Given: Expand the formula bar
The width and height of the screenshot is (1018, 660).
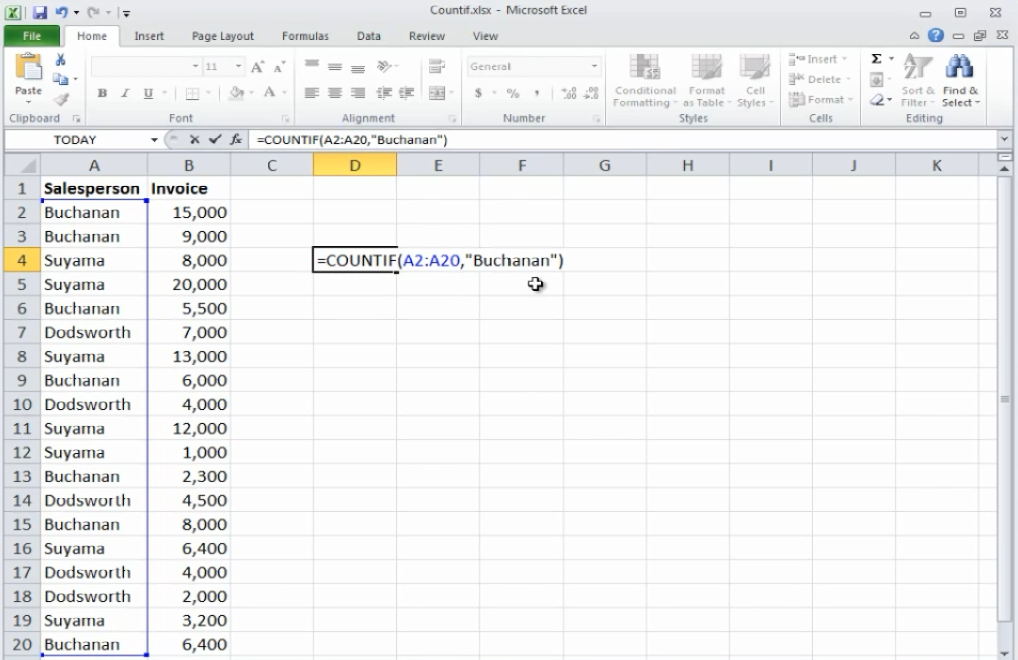Looking at the screenshot, I should coord(1004,140).
